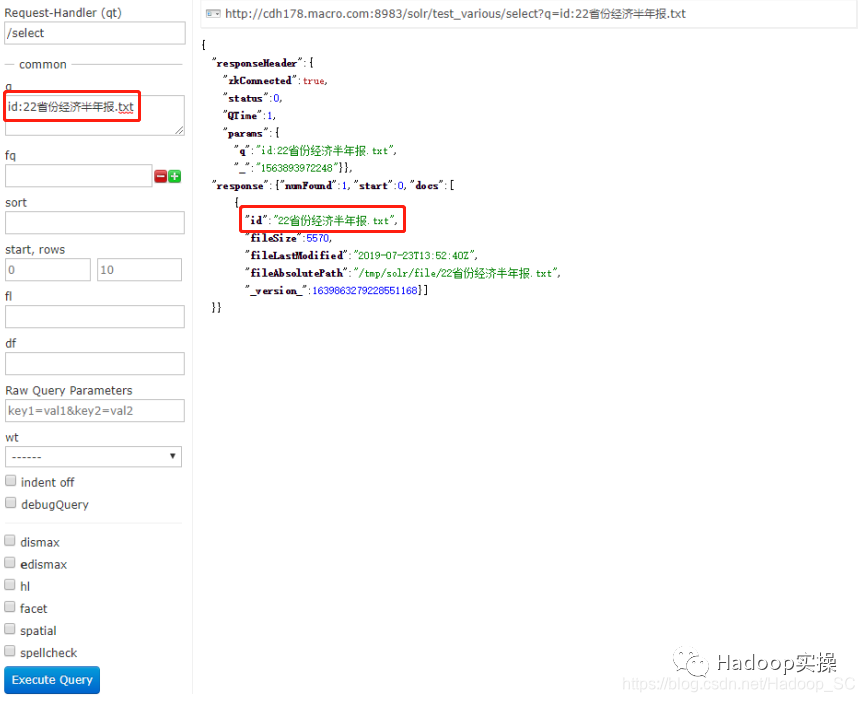Focus the df default field input
Image resolution: width=864 pixels, height=702 pixels.
pyautogui.click(x=95, y=364)
